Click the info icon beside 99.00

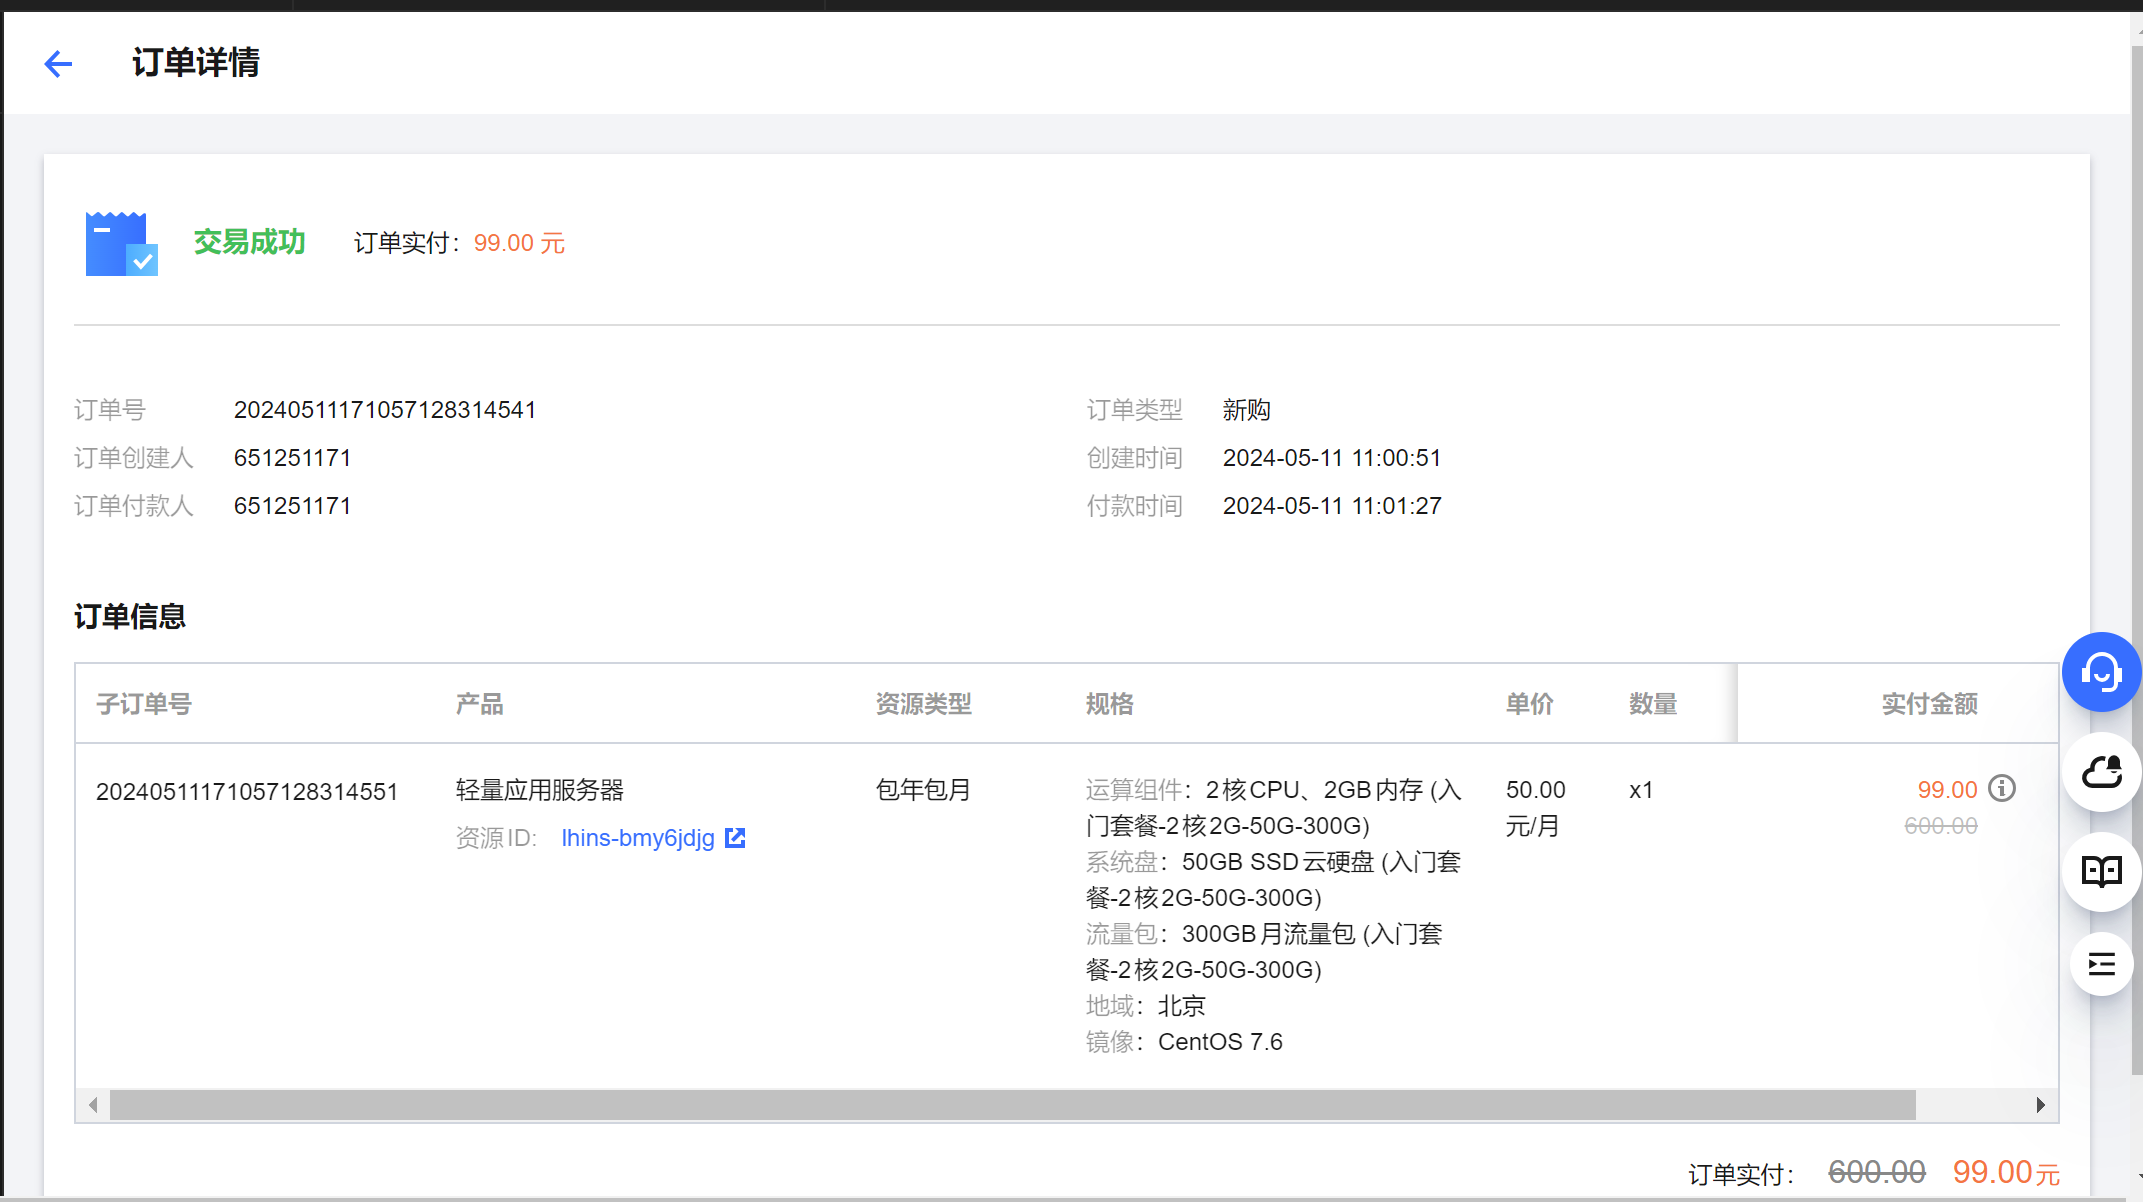pos(2001,789)
